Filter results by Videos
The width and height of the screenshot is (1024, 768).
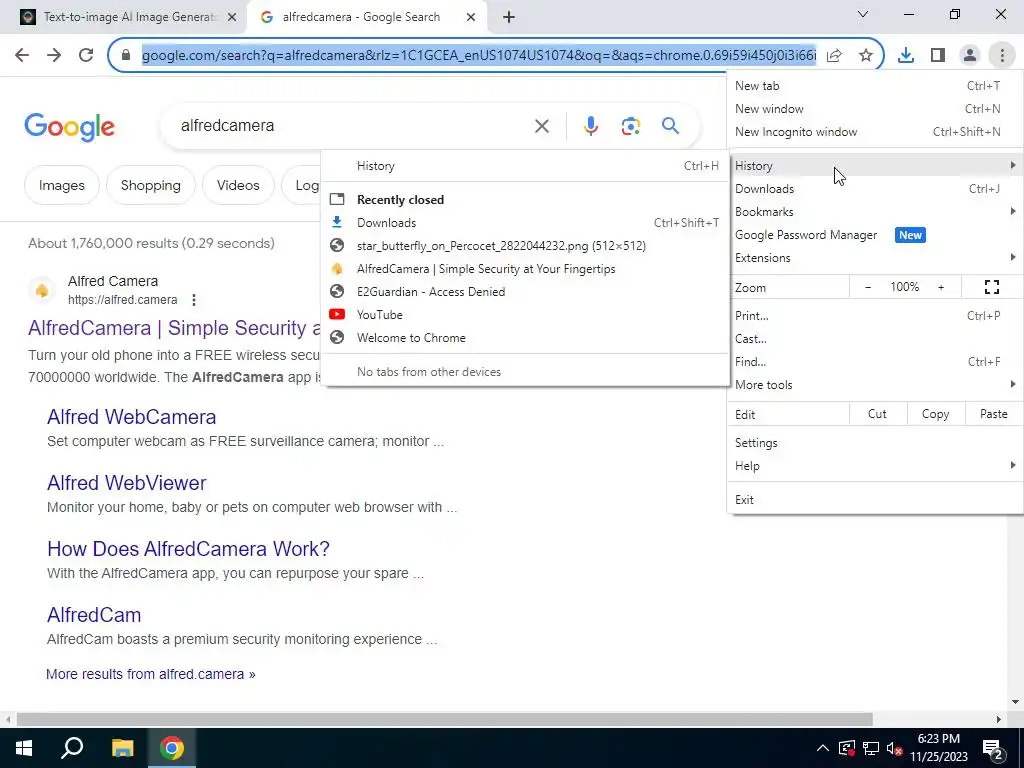[238, 185]
